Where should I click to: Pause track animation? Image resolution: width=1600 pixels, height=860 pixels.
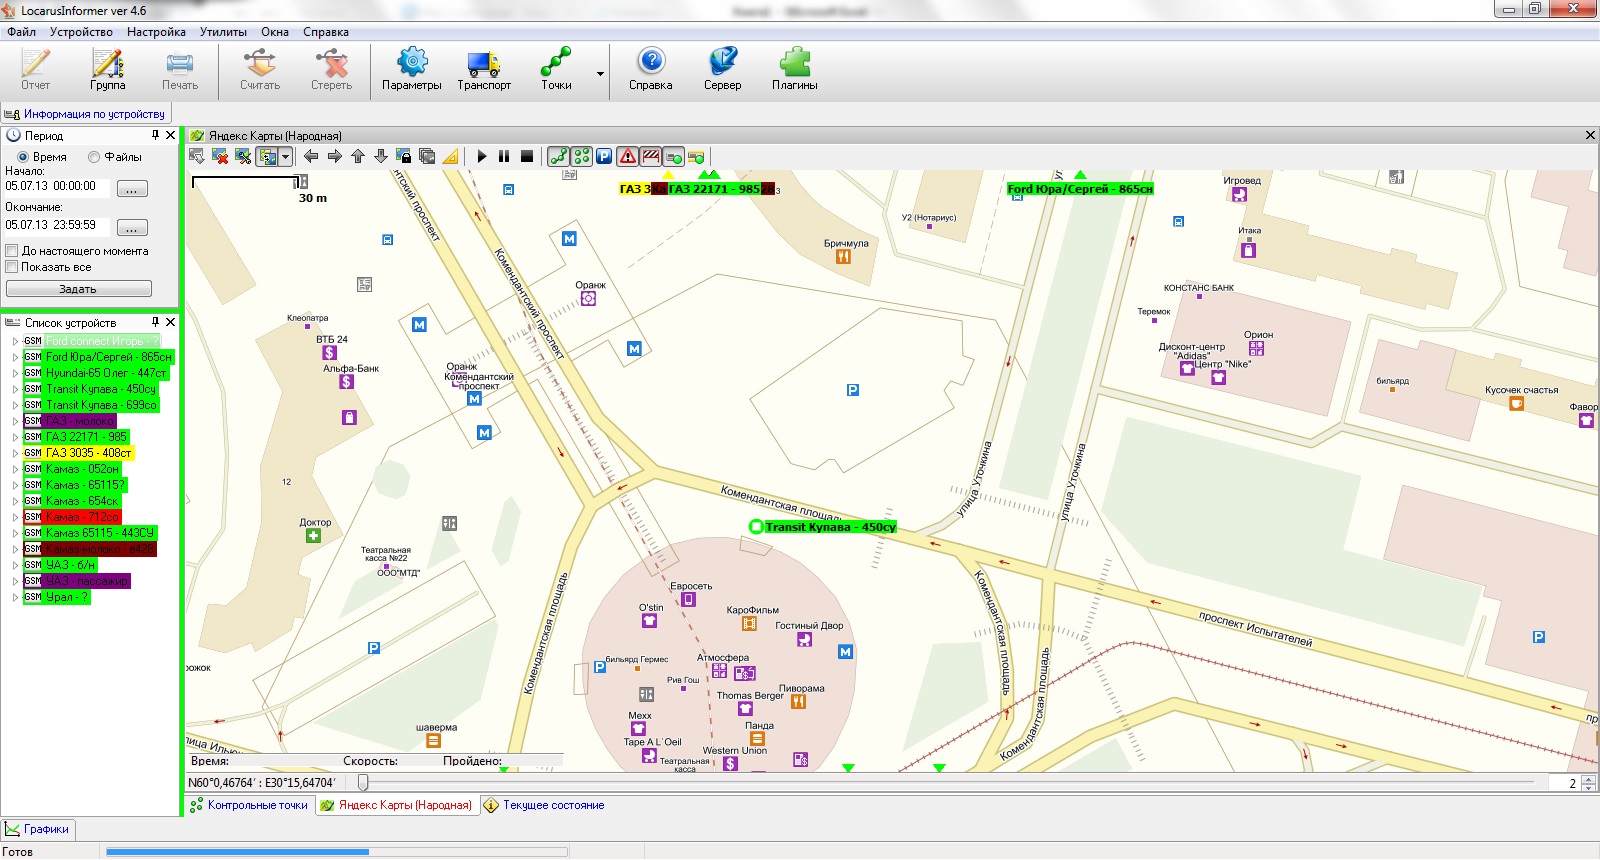click(504, 156)
